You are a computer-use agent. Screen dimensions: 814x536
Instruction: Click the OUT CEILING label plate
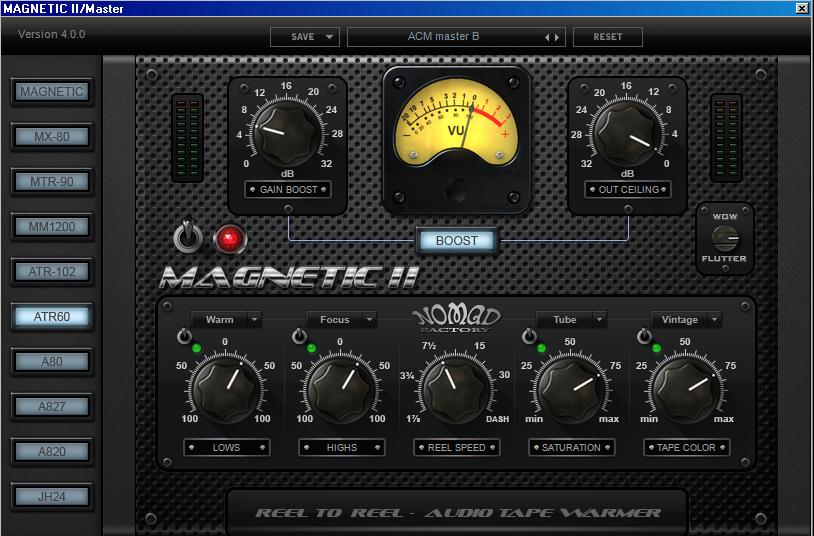coord(628,190)
